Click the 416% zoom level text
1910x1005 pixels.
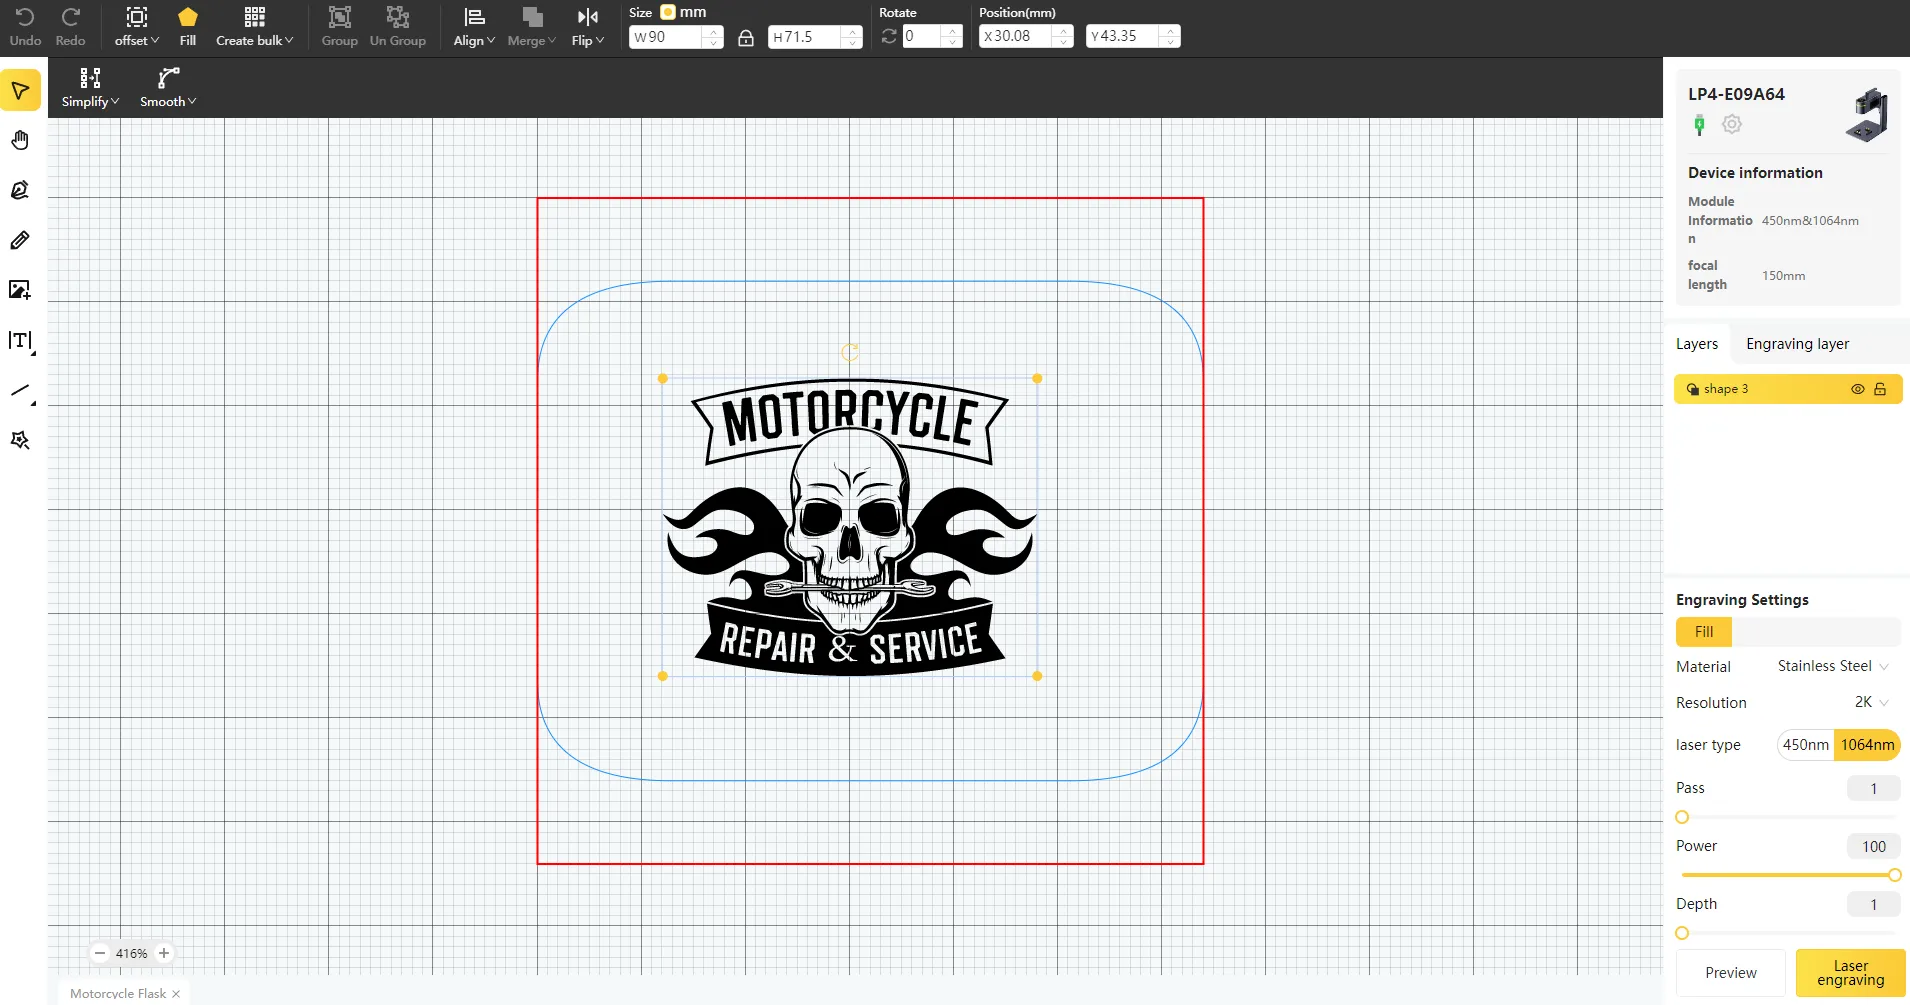pyautogui.click(x=132, y=954)
